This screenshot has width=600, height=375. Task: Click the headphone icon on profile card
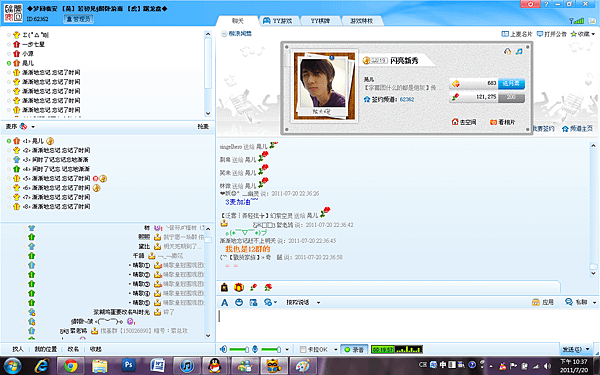click(x=508, y=51)
